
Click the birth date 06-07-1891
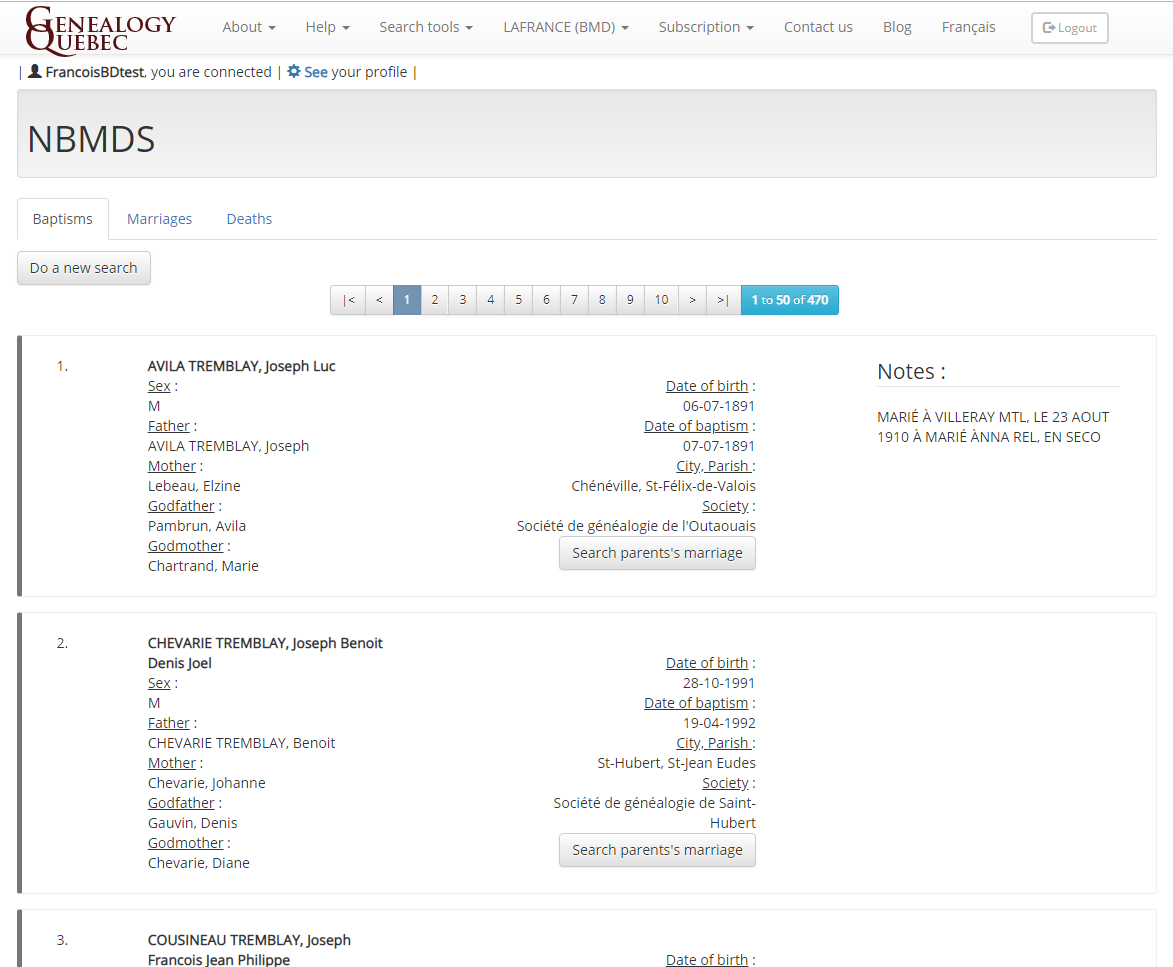pos(719,406)
